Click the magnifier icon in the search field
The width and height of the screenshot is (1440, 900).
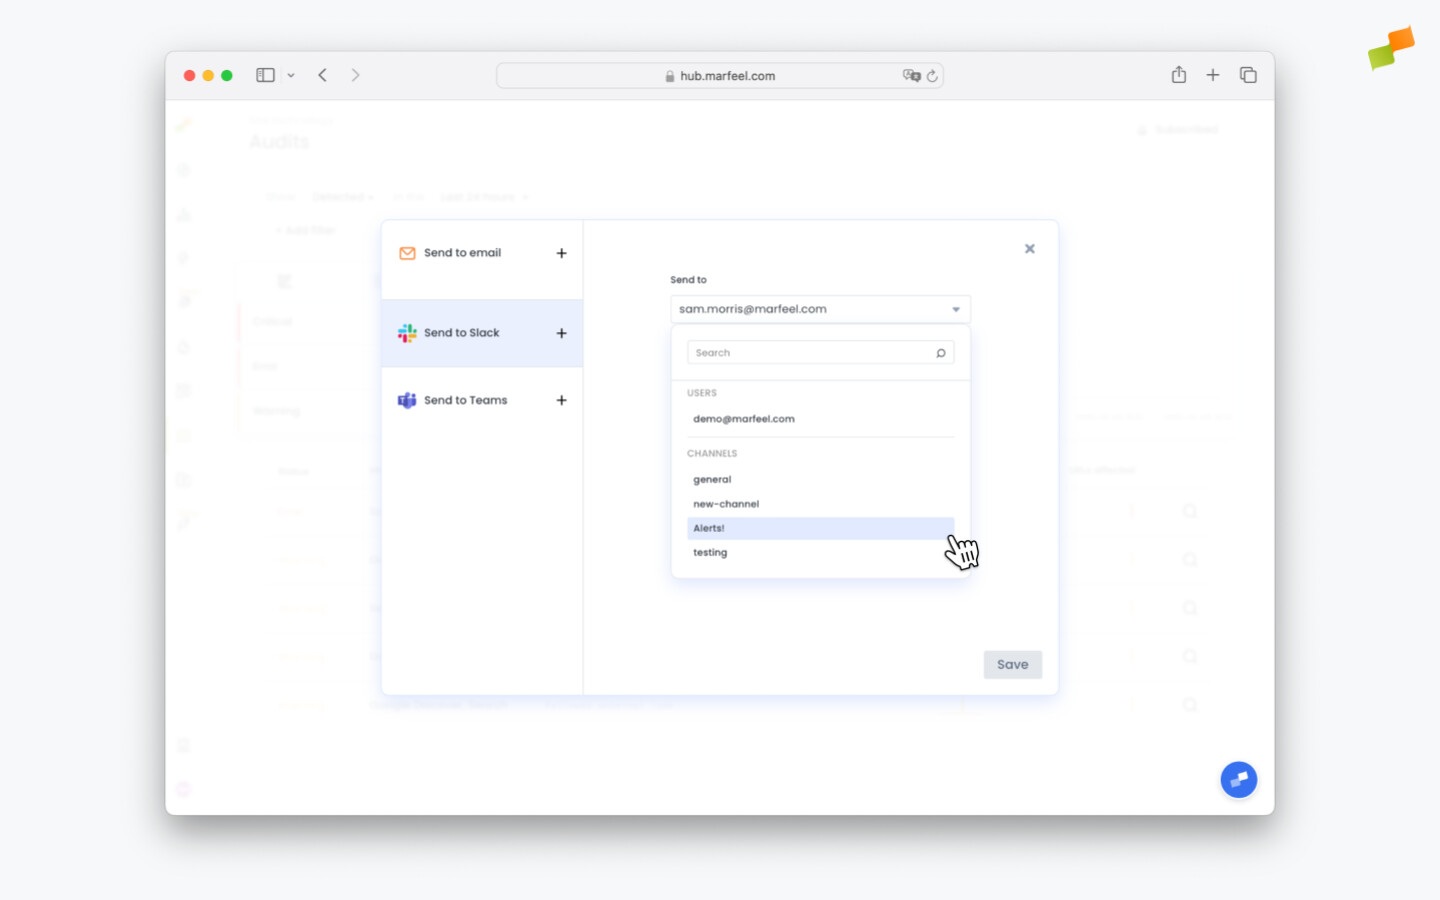point(940,352)
